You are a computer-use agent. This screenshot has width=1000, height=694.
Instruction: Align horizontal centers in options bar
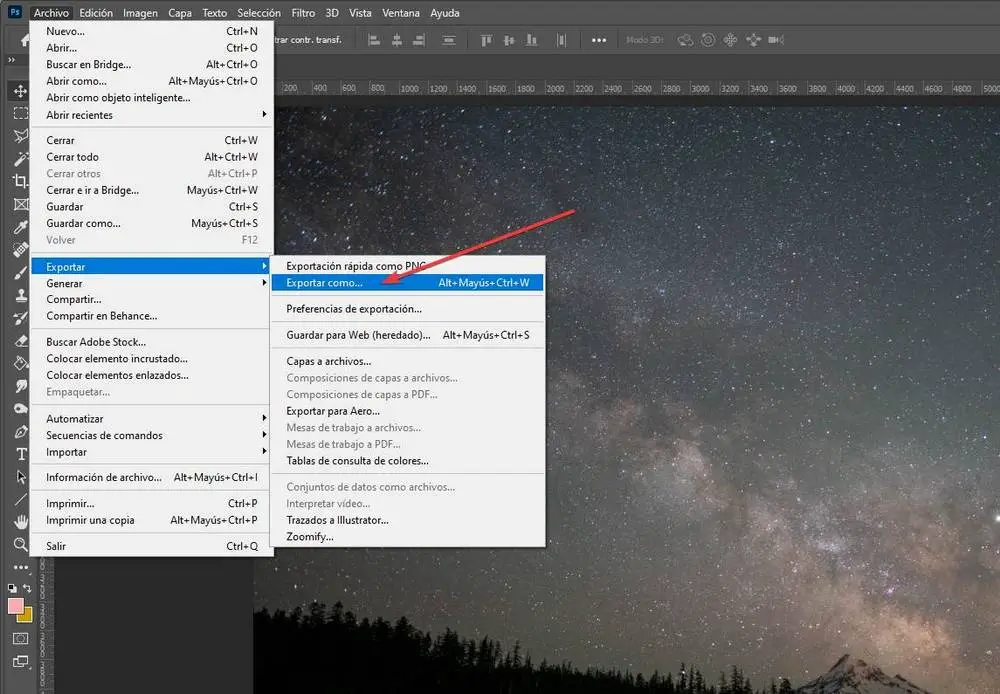pos(397,40)
